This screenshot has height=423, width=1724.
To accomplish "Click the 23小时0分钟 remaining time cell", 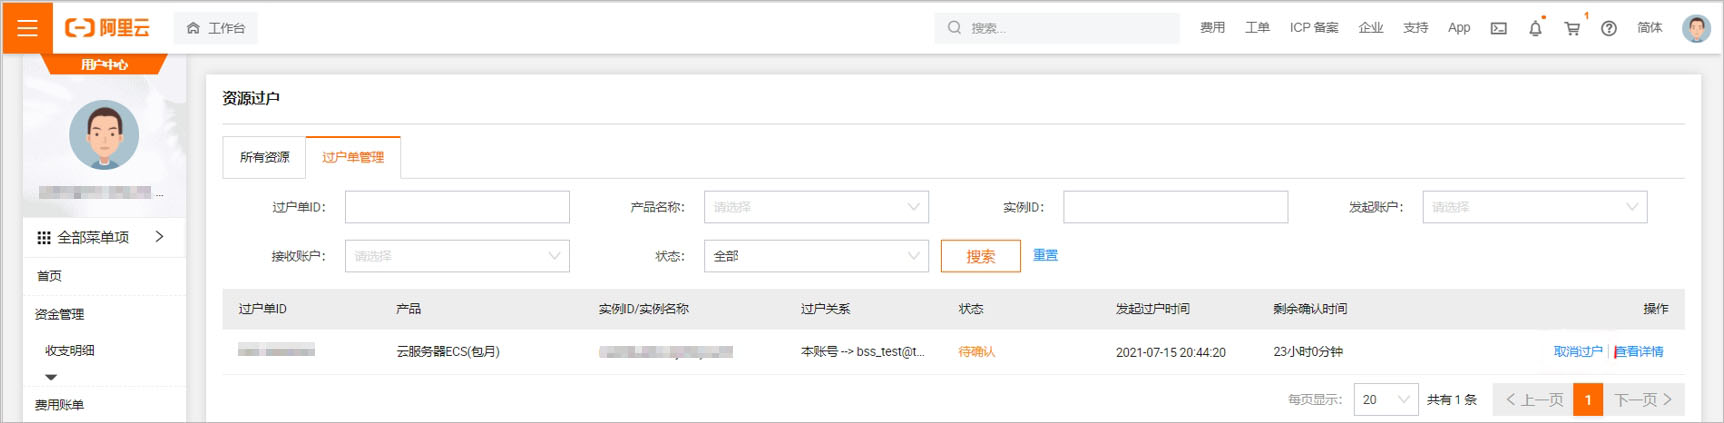I will [1308, 352].
